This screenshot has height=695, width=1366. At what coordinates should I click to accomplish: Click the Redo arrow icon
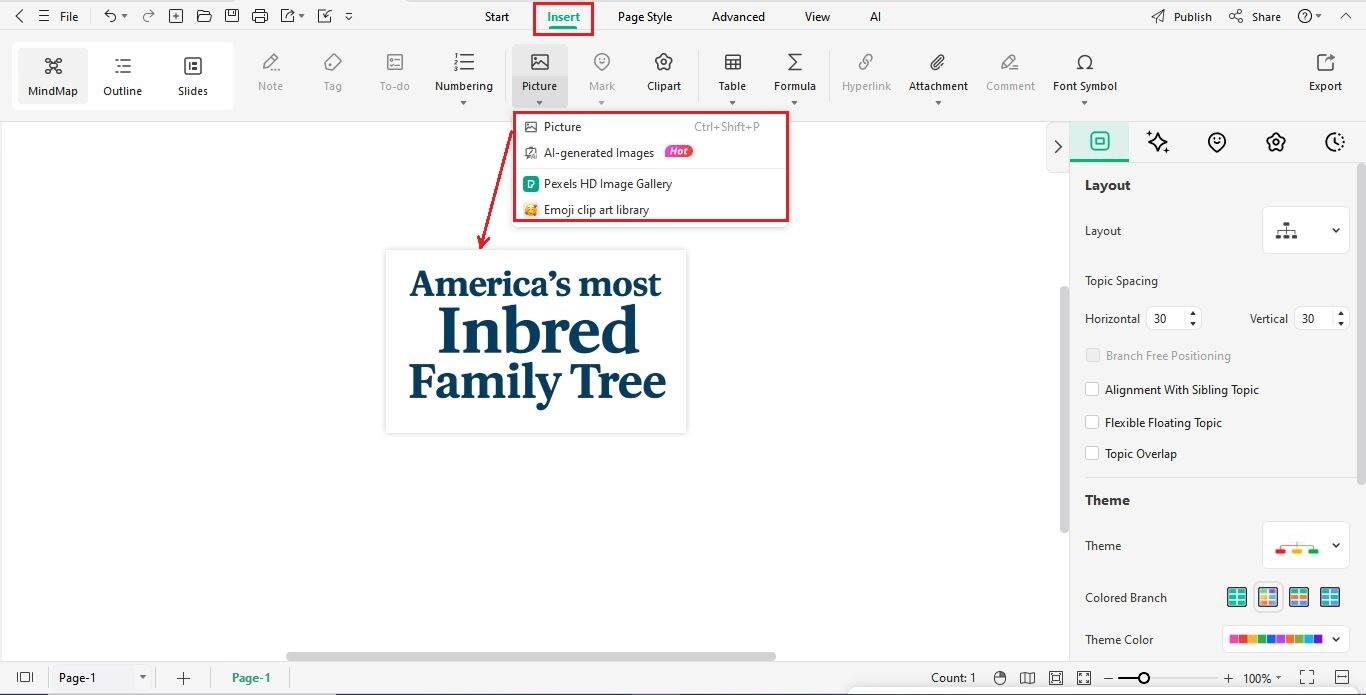[148, 16]
